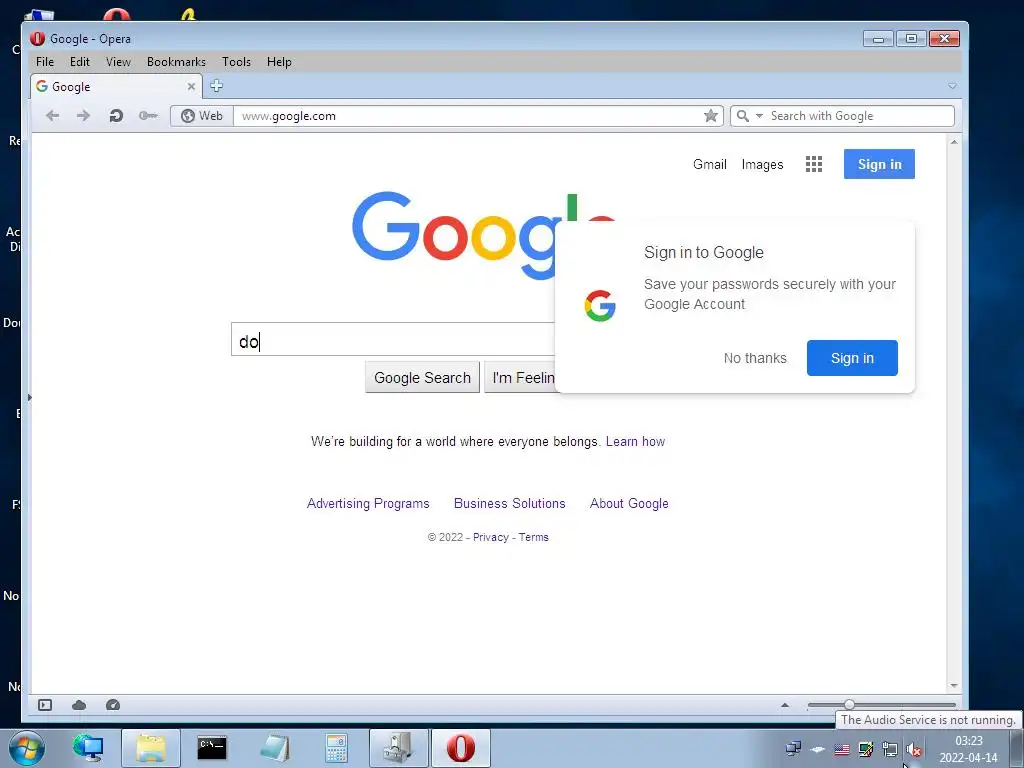This screenshot has height=768, width=1024.
Task: Click the Web globe badge in address bar
Action: pos(202,116)
